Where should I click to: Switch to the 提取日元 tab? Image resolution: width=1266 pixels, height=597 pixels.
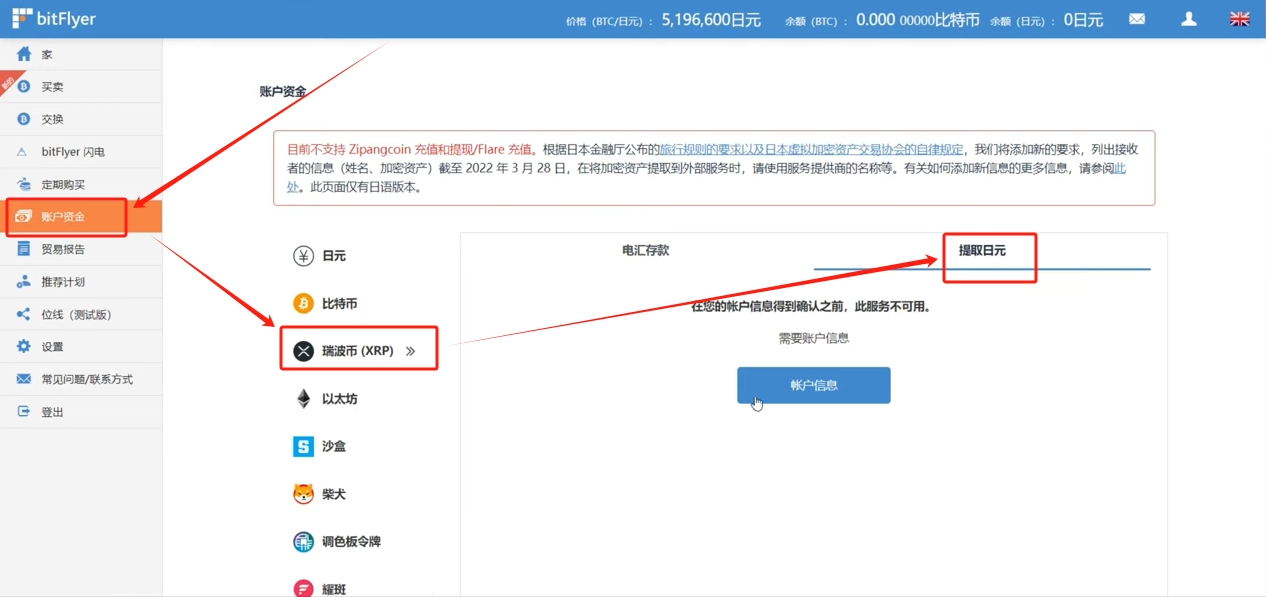tap(982, 250)
